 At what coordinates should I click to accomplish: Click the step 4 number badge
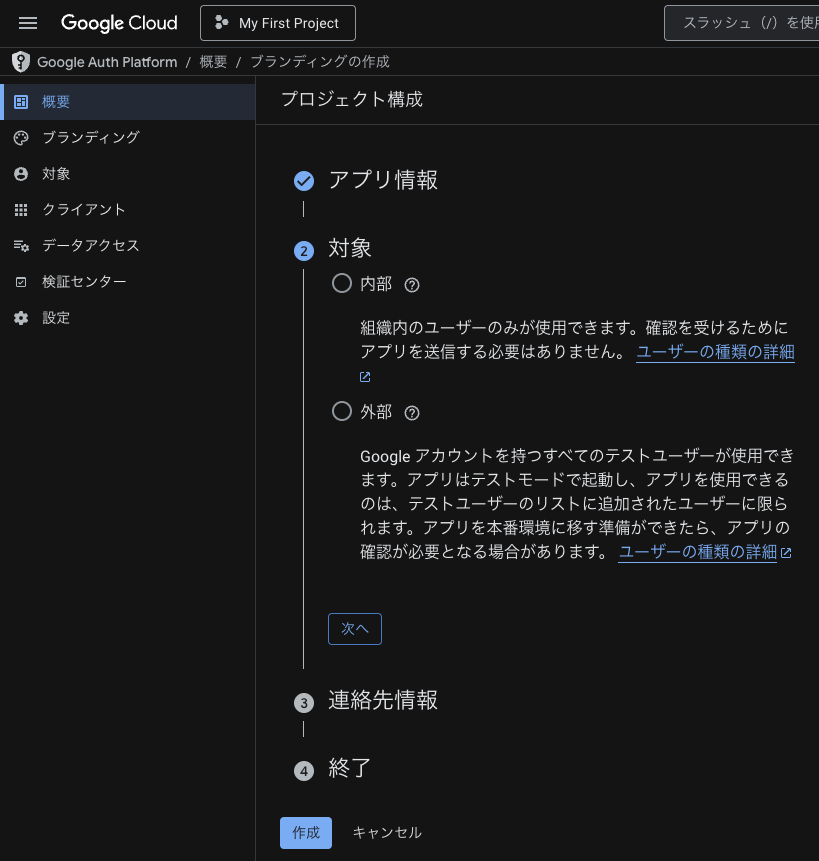click(x=304, y=771)
